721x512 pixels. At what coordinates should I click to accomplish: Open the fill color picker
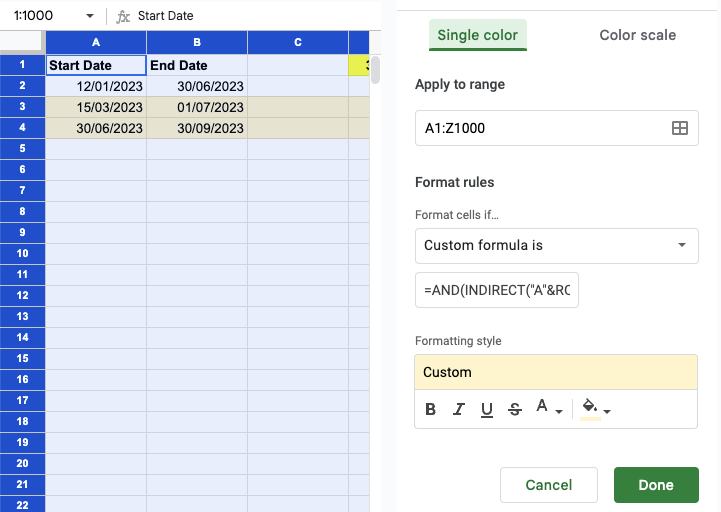click(595, 409)
